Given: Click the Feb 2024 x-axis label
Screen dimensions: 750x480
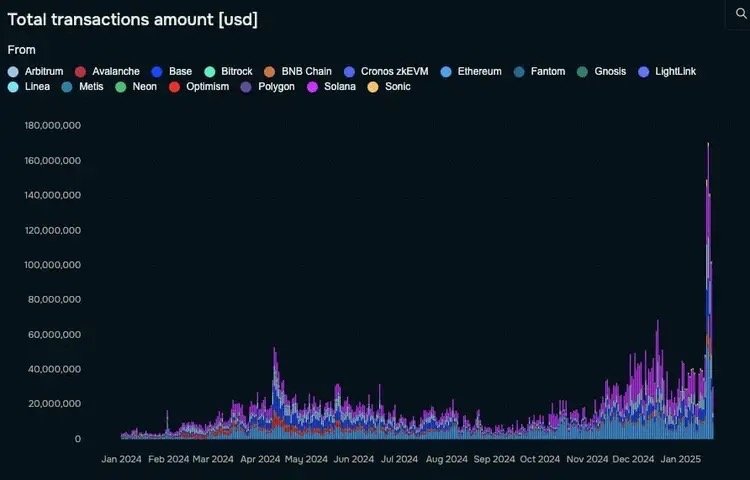Looking at the screenshot, I should click(x=169, y=459).
